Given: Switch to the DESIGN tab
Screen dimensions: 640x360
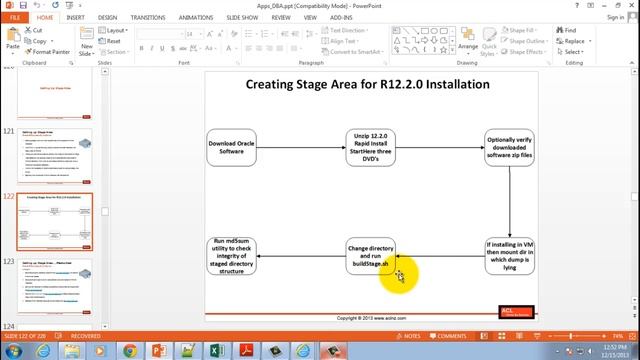Looking at the screenshot, I should click(107, 18).
